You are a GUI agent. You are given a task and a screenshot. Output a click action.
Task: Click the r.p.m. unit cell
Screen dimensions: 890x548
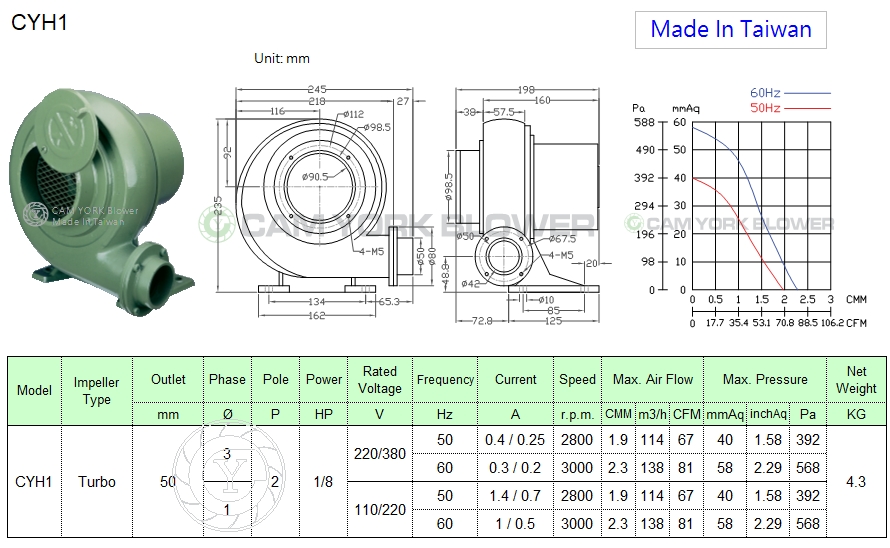[577, 415]
